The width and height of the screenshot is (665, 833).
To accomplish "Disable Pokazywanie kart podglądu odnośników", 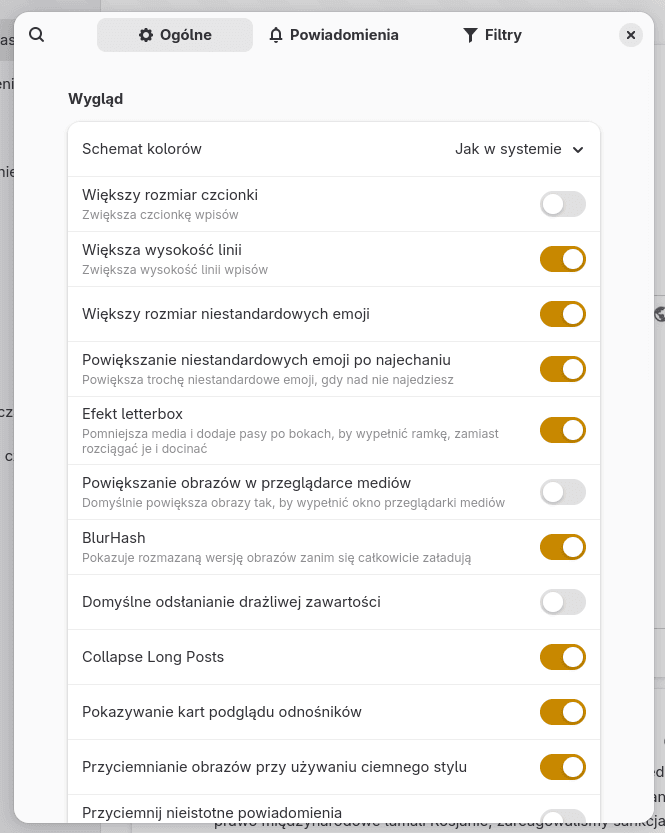I will pyautogui.click(x=562, y=712).
